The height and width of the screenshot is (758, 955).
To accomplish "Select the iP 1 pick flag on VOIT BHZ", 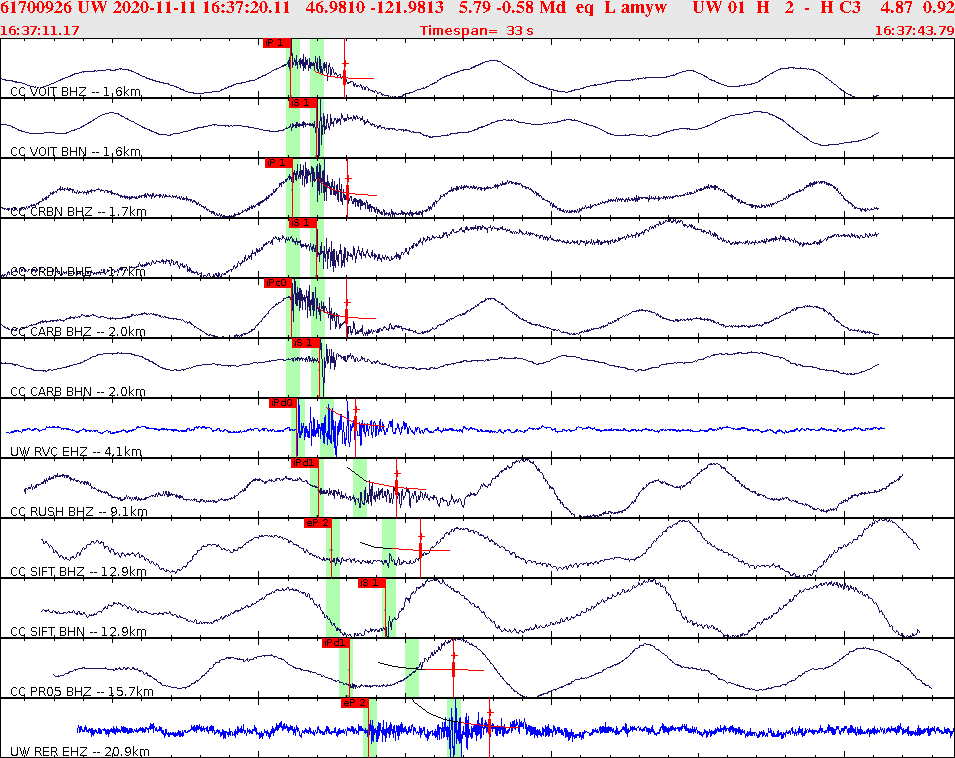I will (275, 43).
